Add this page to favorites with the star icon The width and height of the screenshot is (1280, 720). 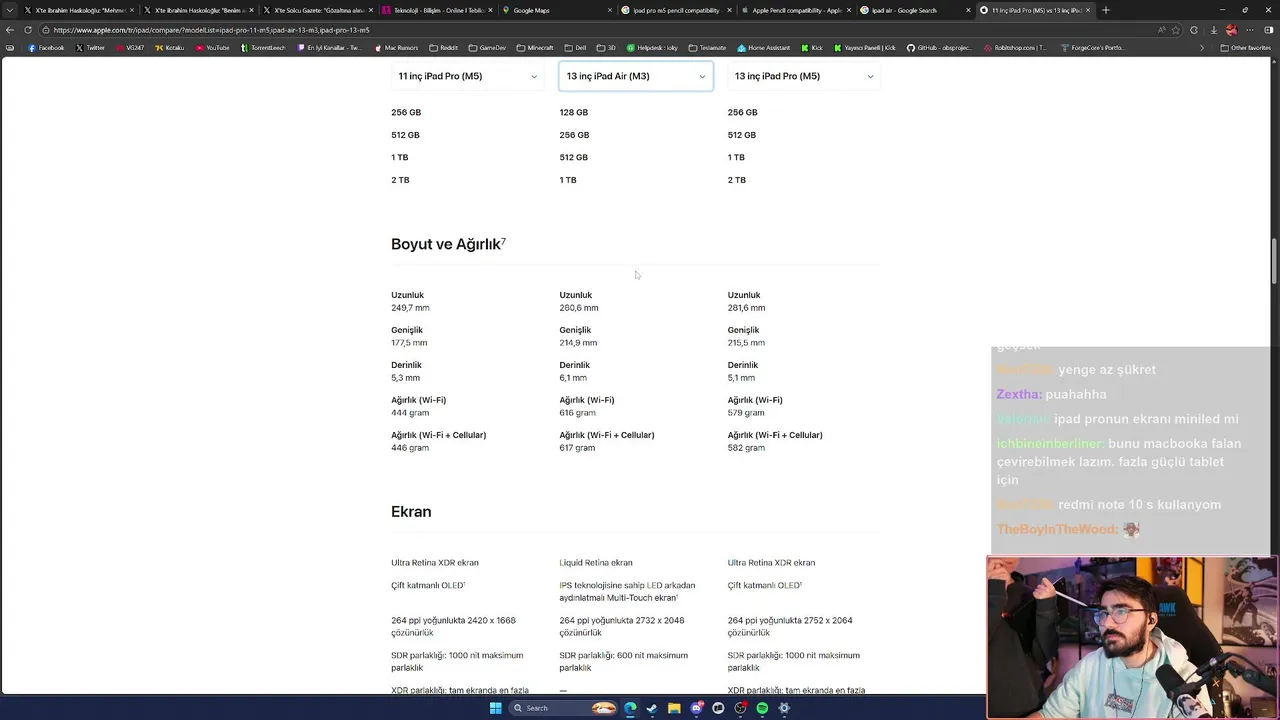pyautogui.click(x=1176, y=30)
